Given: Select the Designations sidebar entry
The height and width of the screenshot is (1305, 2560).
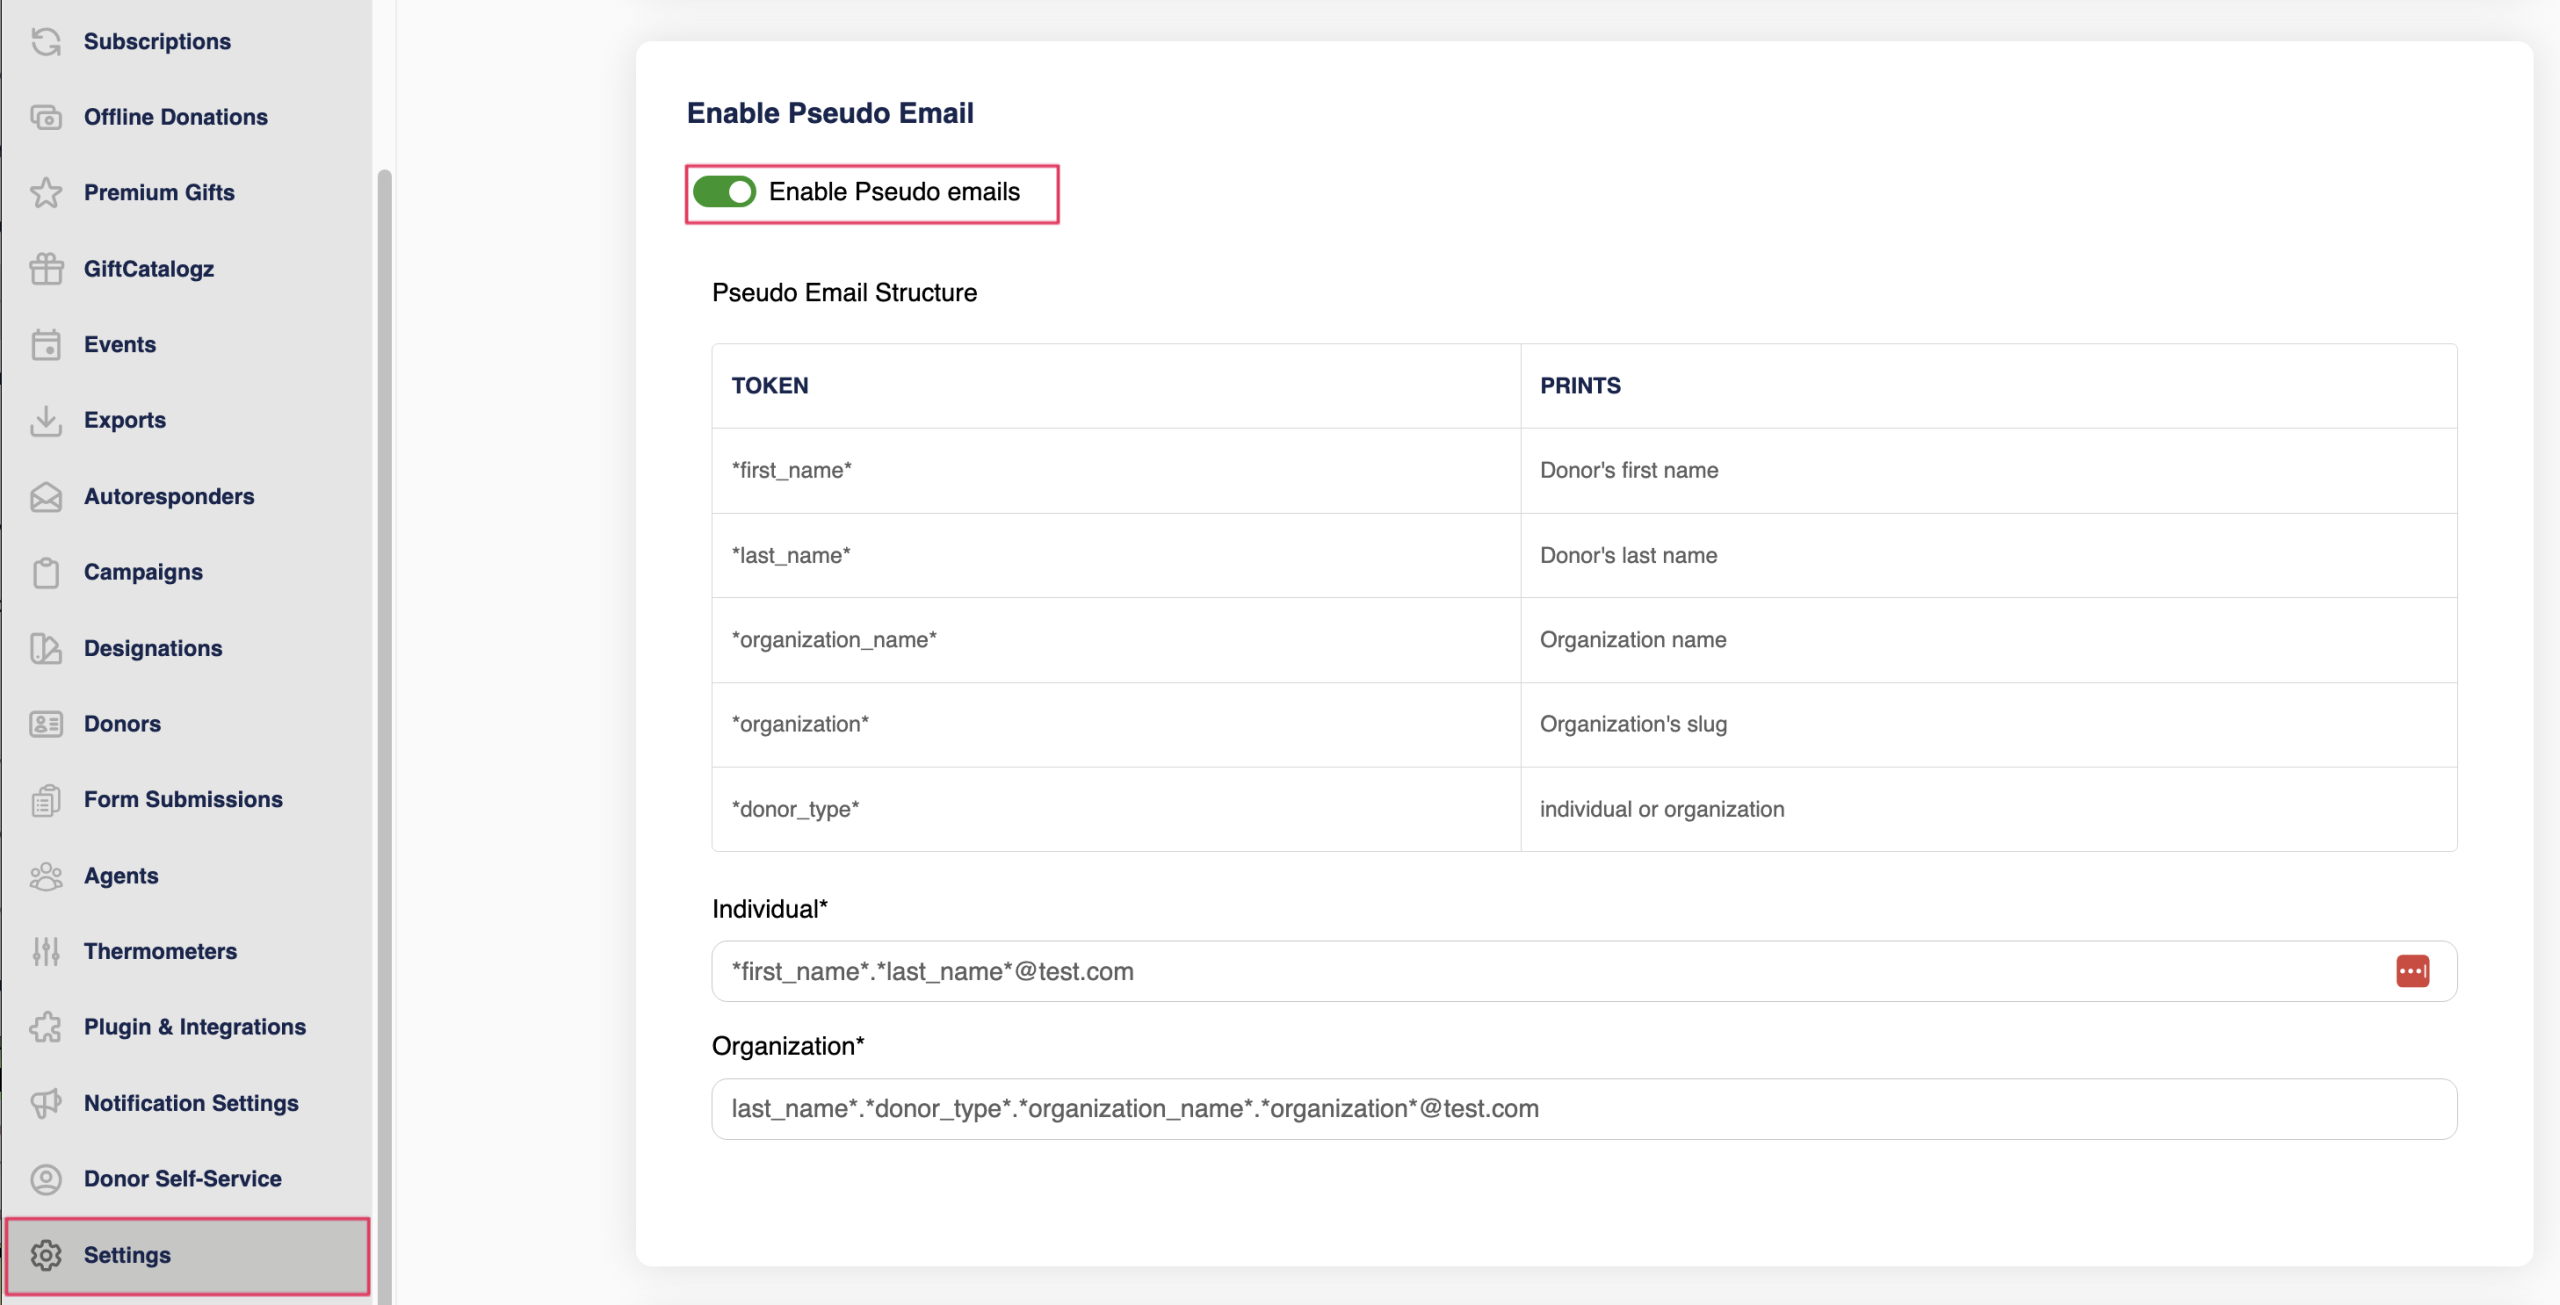Looking at the screenshot, I should pos(153,648).
